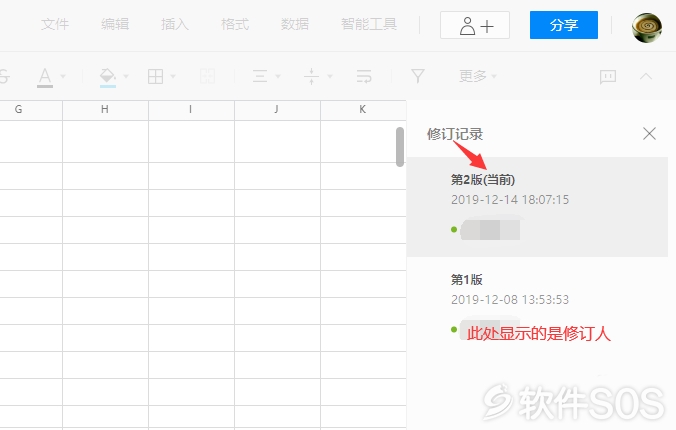Open the 数据 menu
Screen dimensions: 676x430
(294, 25)
